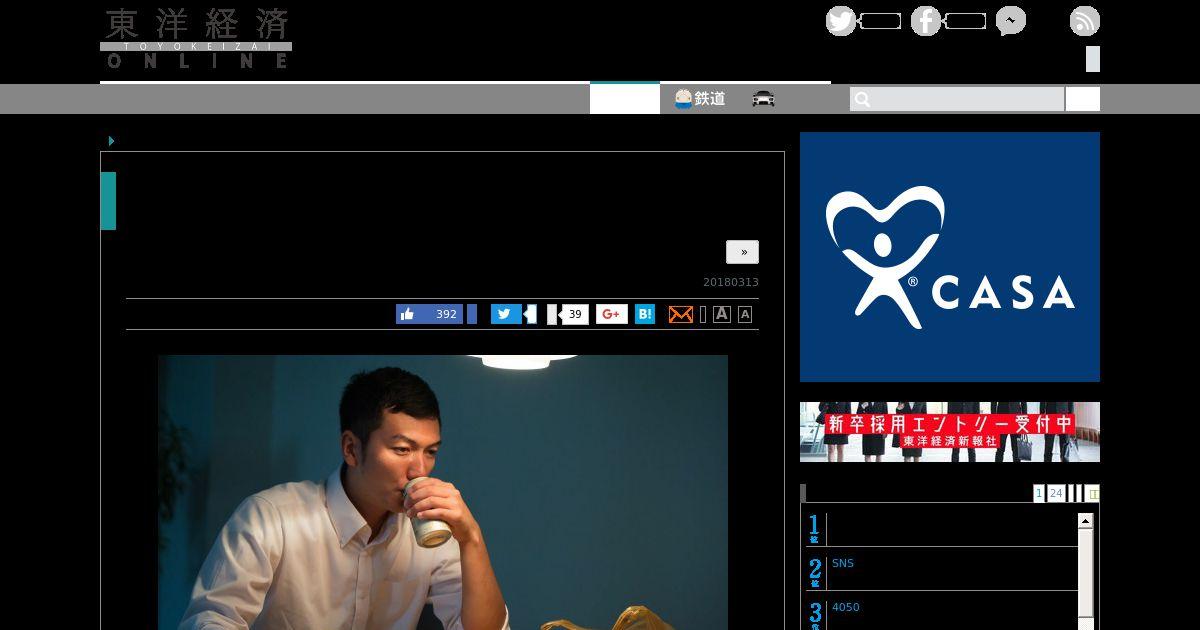Bookmark article with Hatena B! icon
The height and width of the screenshot is (630, 1200).
[x=645, y=314]
